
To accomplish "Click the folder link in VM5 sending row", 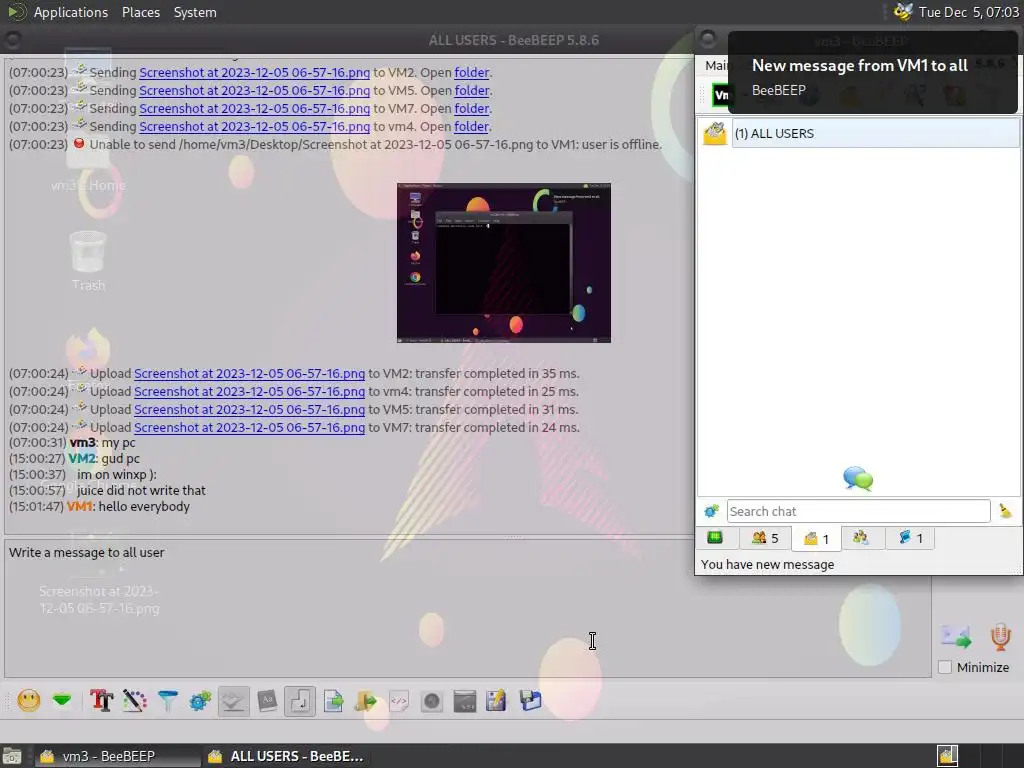I will [472, 90].
